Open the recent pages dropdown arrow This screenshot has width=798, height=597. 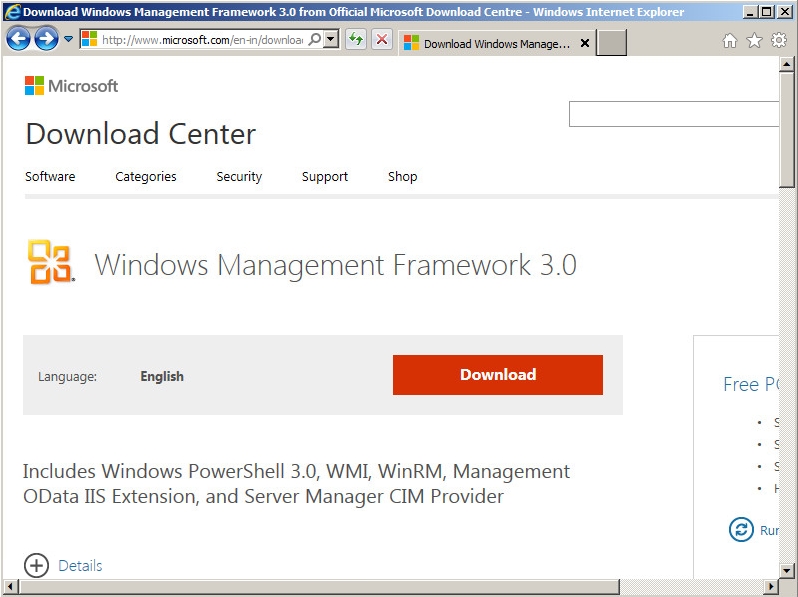(68, 39)
